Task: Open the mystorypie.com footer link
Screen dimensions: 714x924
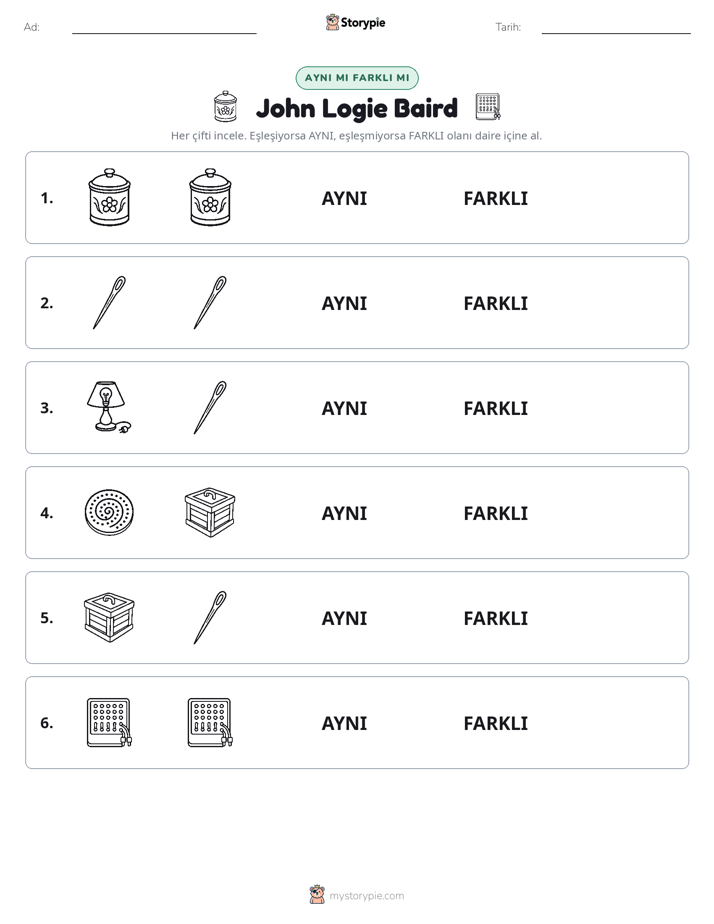Action: coord(366,896)
